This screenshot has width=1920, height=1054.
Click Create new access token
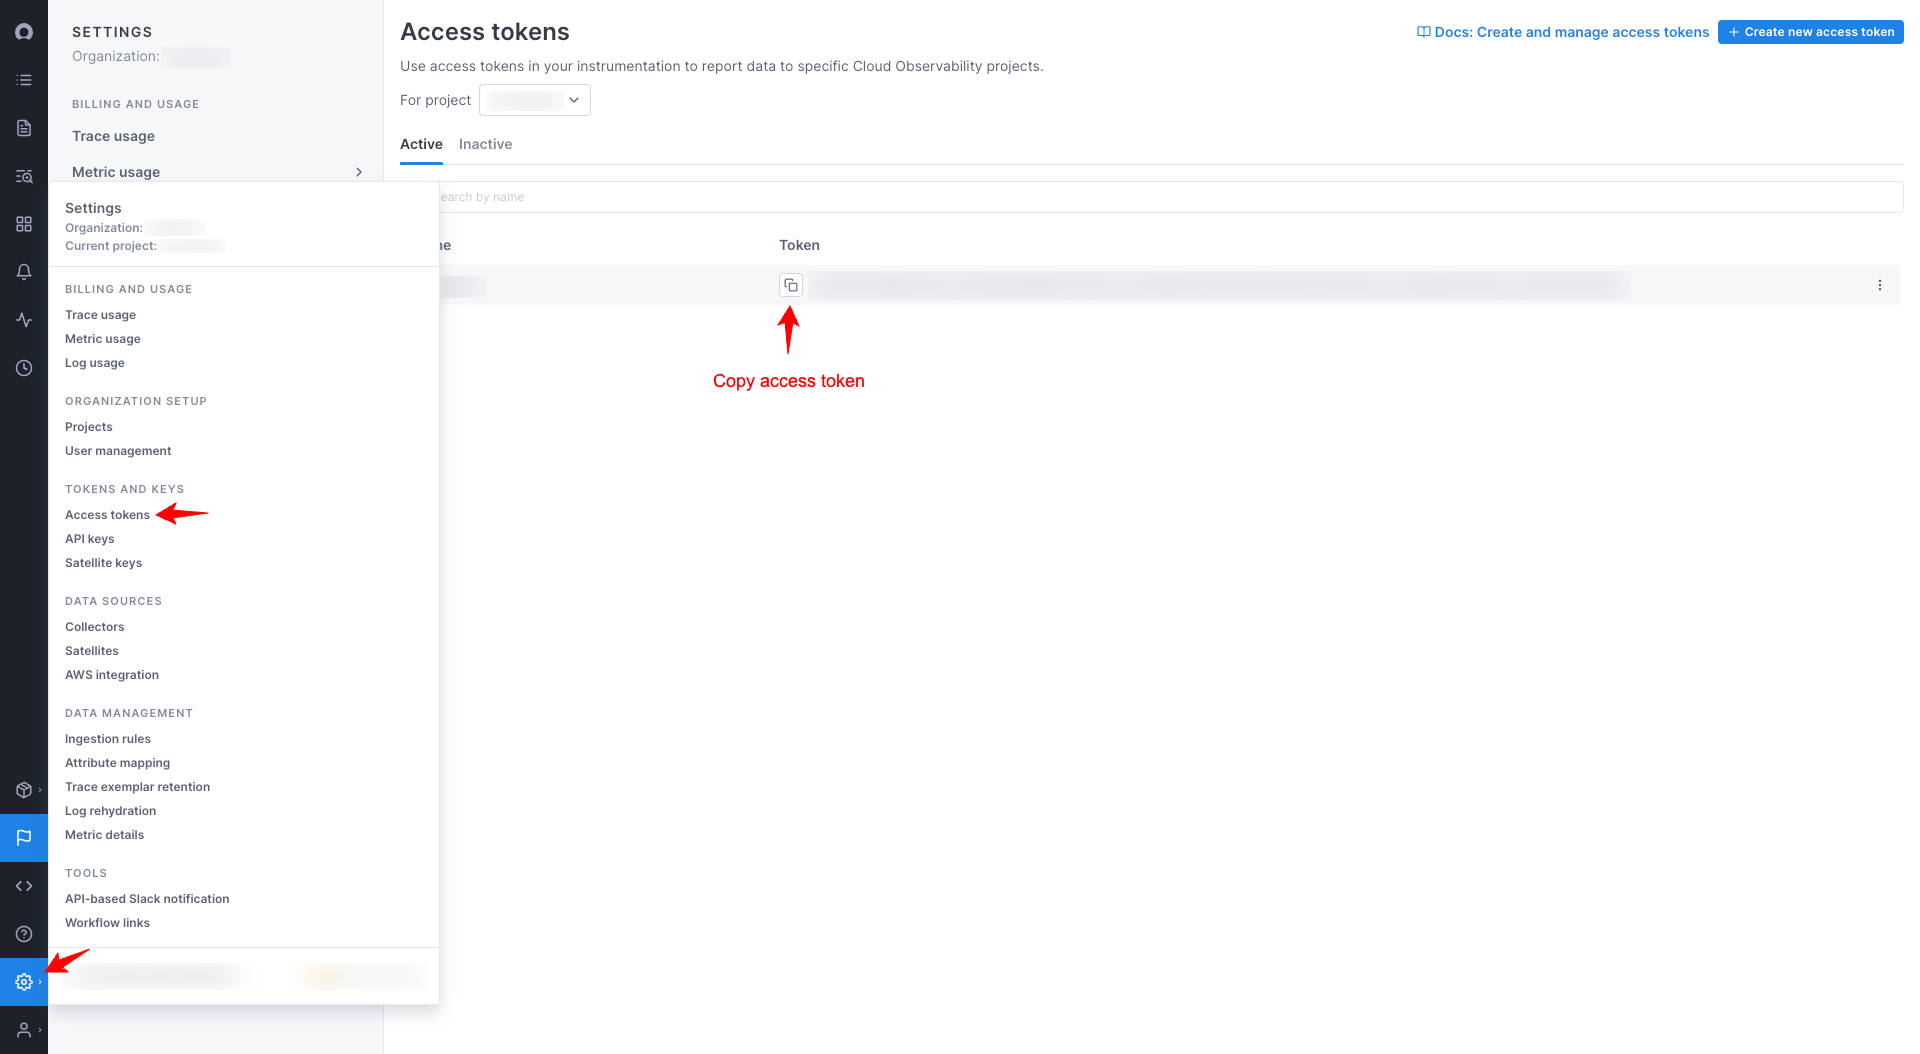click(1810, 31)
